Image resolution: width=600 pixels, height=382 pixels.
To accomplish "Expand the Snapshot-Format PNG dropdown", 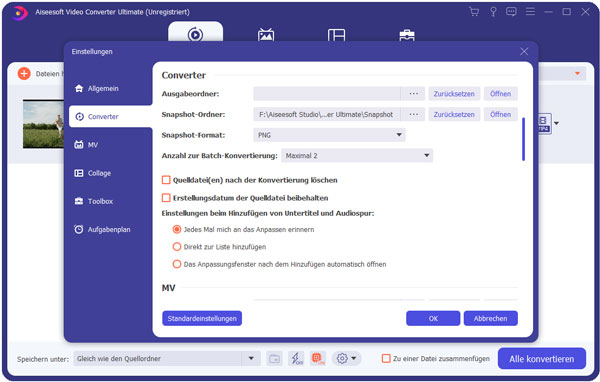I will pyautogui.click(x=329, y=135).
